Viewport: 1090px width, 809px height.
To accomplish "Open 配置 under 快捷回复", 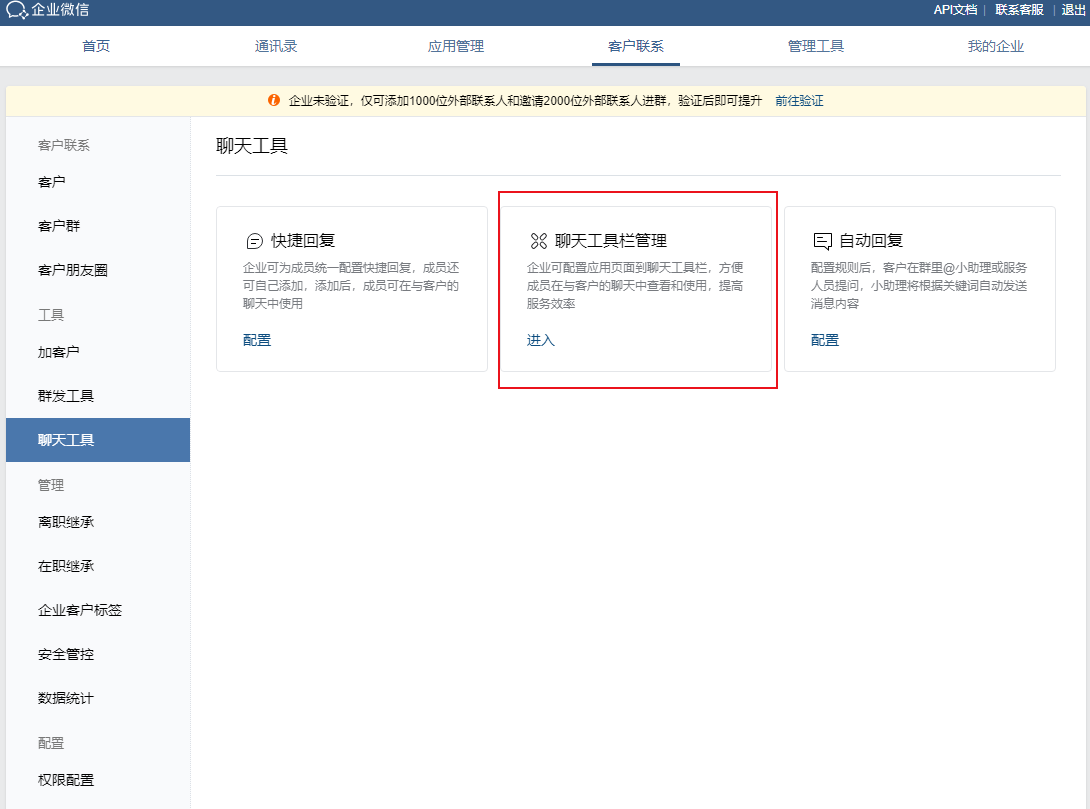I will [x=257, y=339].
